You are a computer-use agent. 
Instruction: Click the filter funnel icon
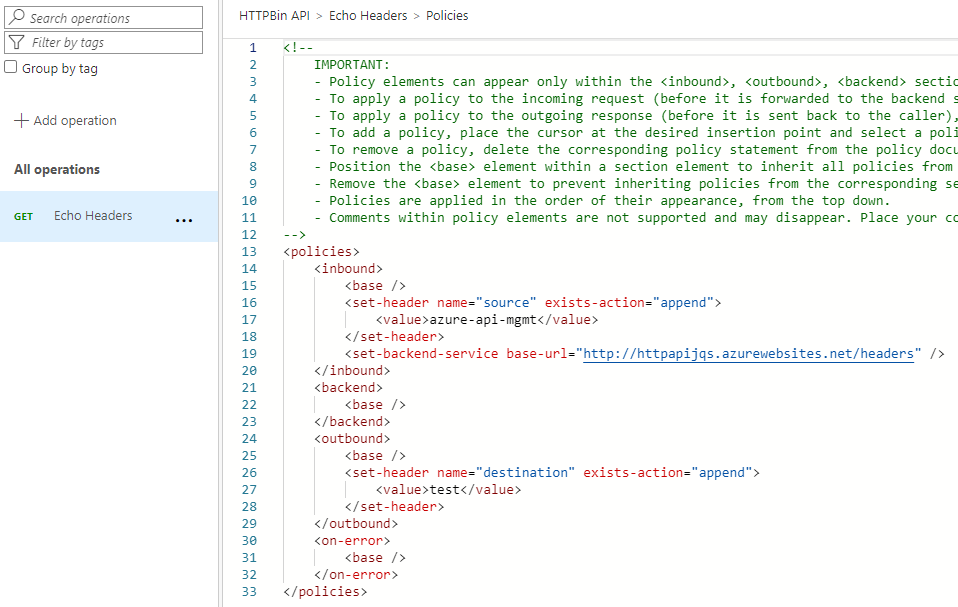pyautogui.click(x=18, y=42)
